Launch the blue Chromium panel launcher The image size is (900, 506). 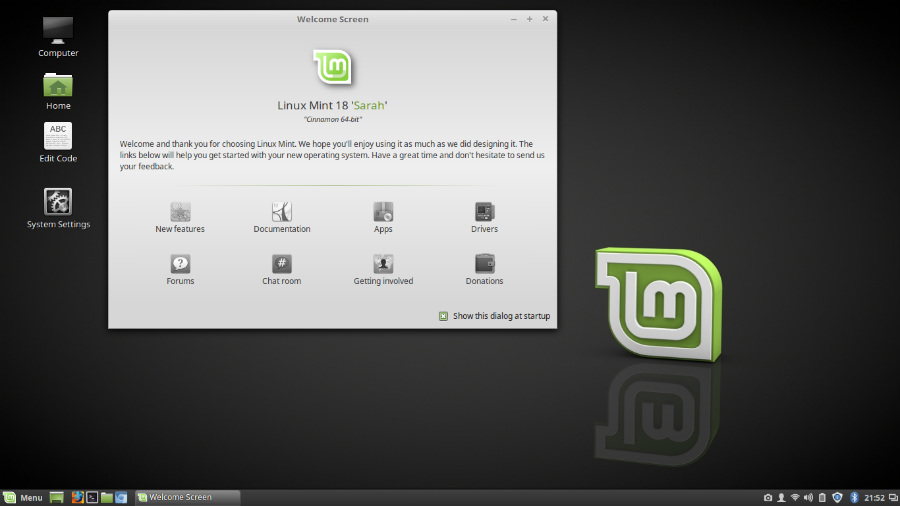(121, 497)
